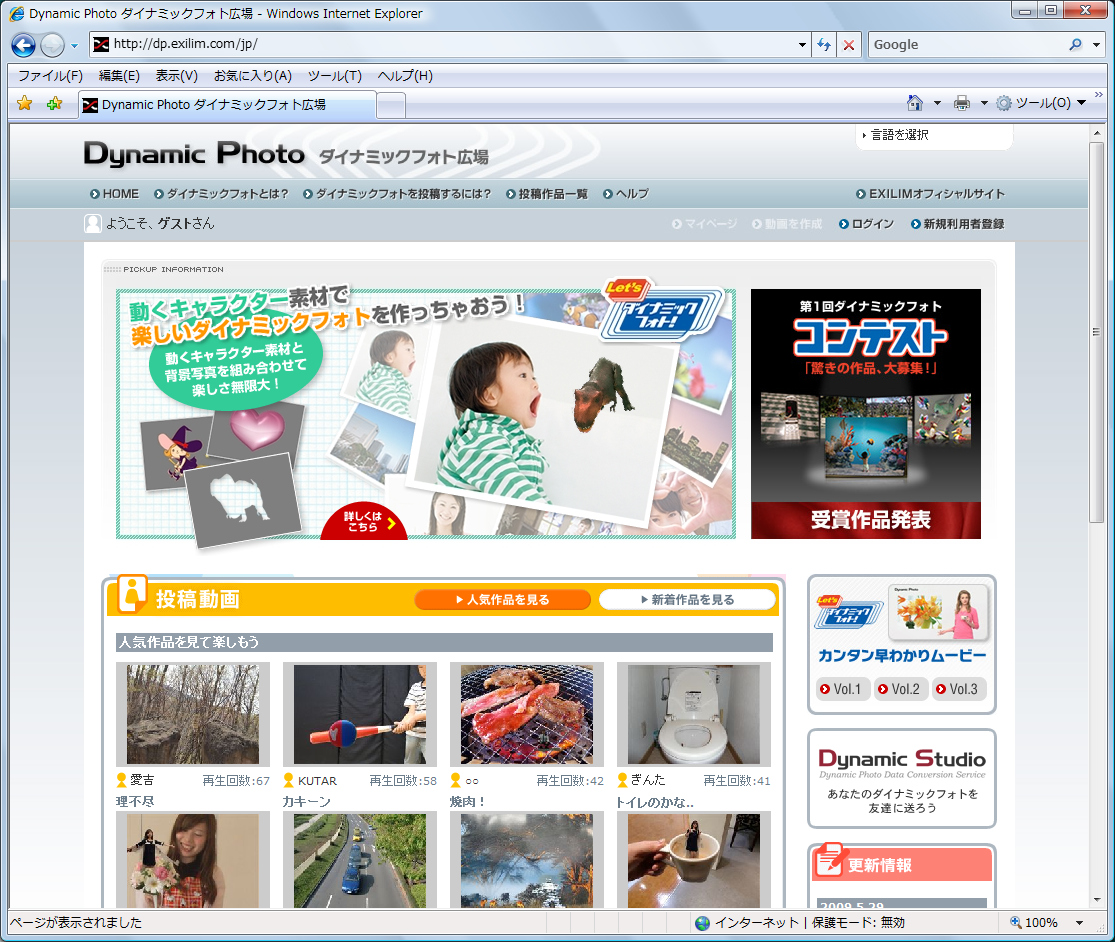The height and width of the screenshot is (942, 1115).
Task: Open the 焼肉! video thumbnail
Action: 526,713
